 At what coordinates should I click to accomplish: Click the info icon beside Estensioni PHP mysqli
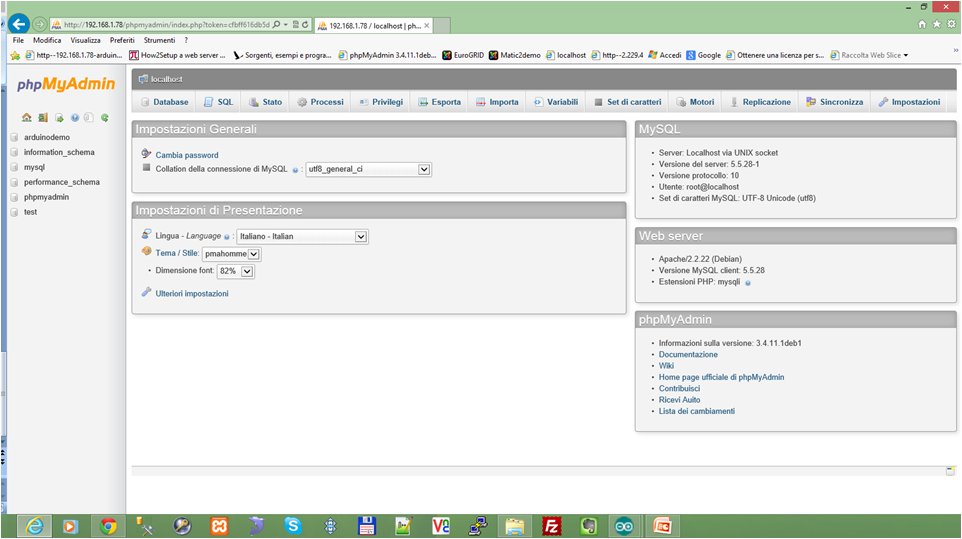click(x=748, y=283)
